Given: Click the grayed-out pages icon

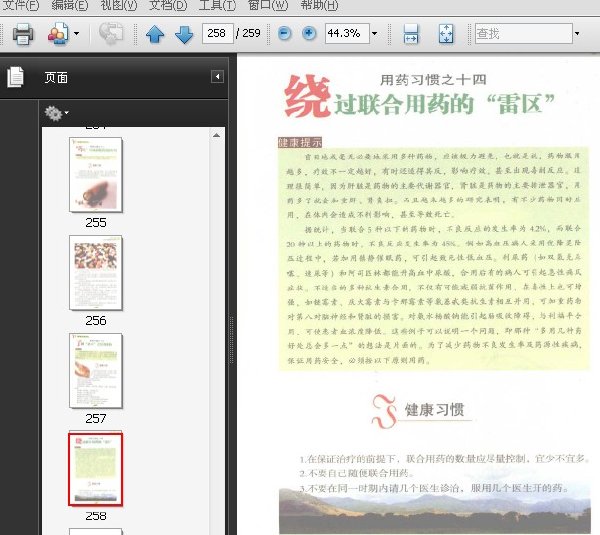Looking at the screenshot, I should [x=111, y=34].
